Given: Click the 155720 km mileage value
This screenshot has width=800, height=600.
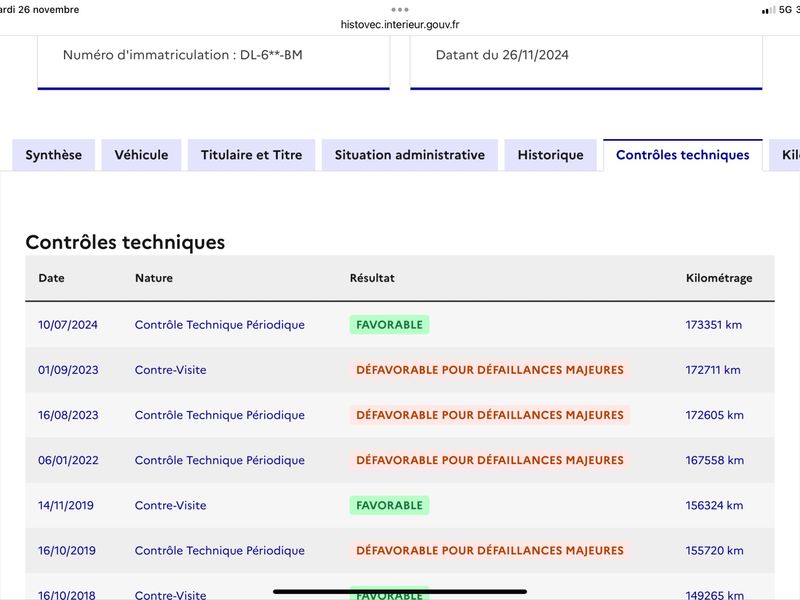Looking at the screenshot, I should [x=714, y=551].
